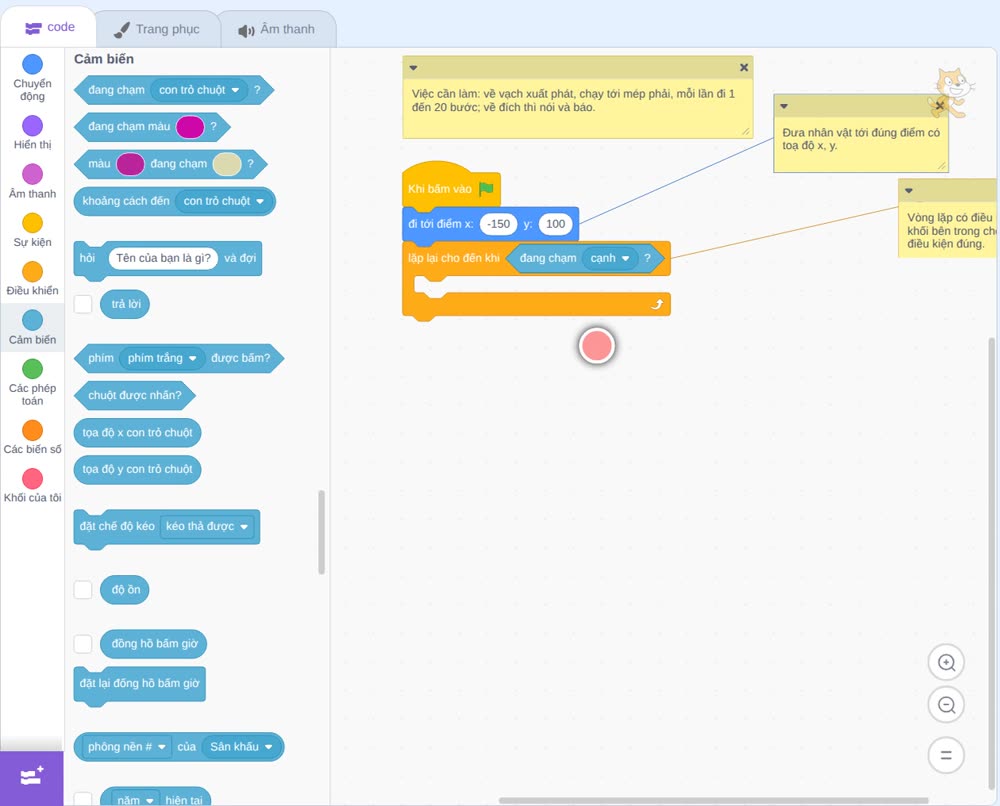The width and height of the screenshot is (1000, 806).
Task: Zoom in the workspace
Action: 946,663
